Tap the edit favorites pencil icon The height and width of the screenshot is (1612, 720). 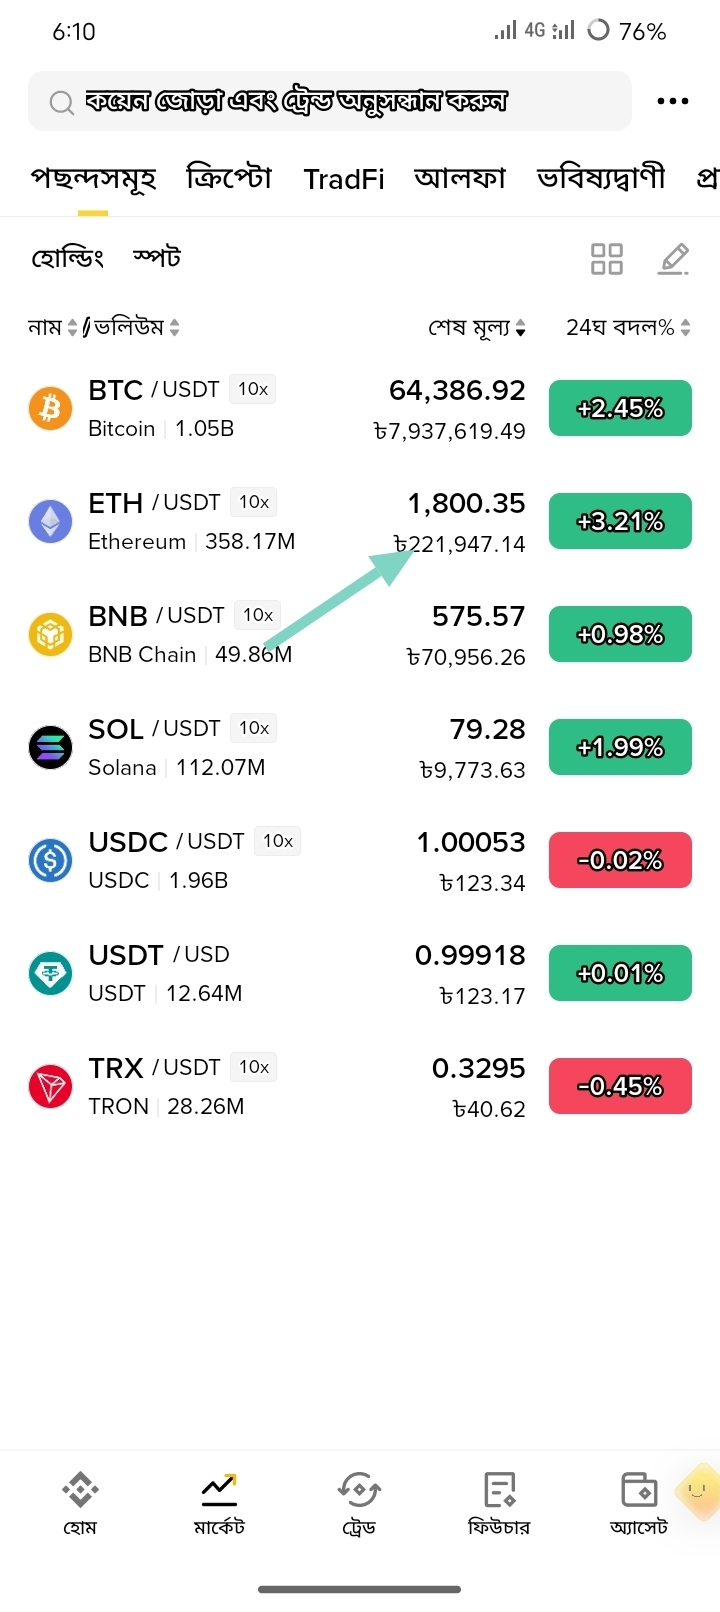[x=674, y=259]
